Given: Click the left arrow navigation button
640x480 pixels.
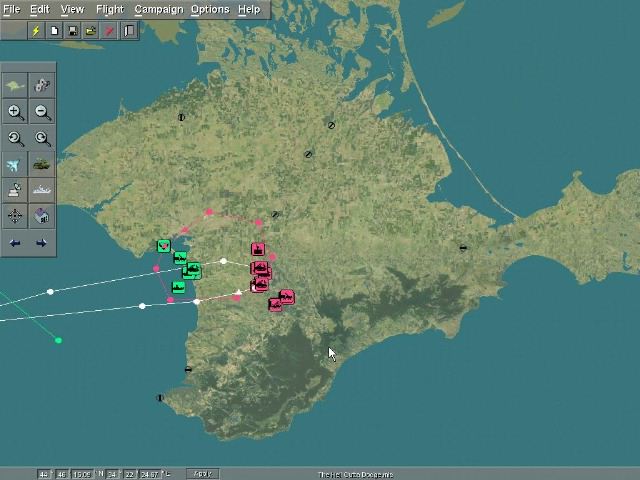Looking at the screenshot, I should point(15,243).
